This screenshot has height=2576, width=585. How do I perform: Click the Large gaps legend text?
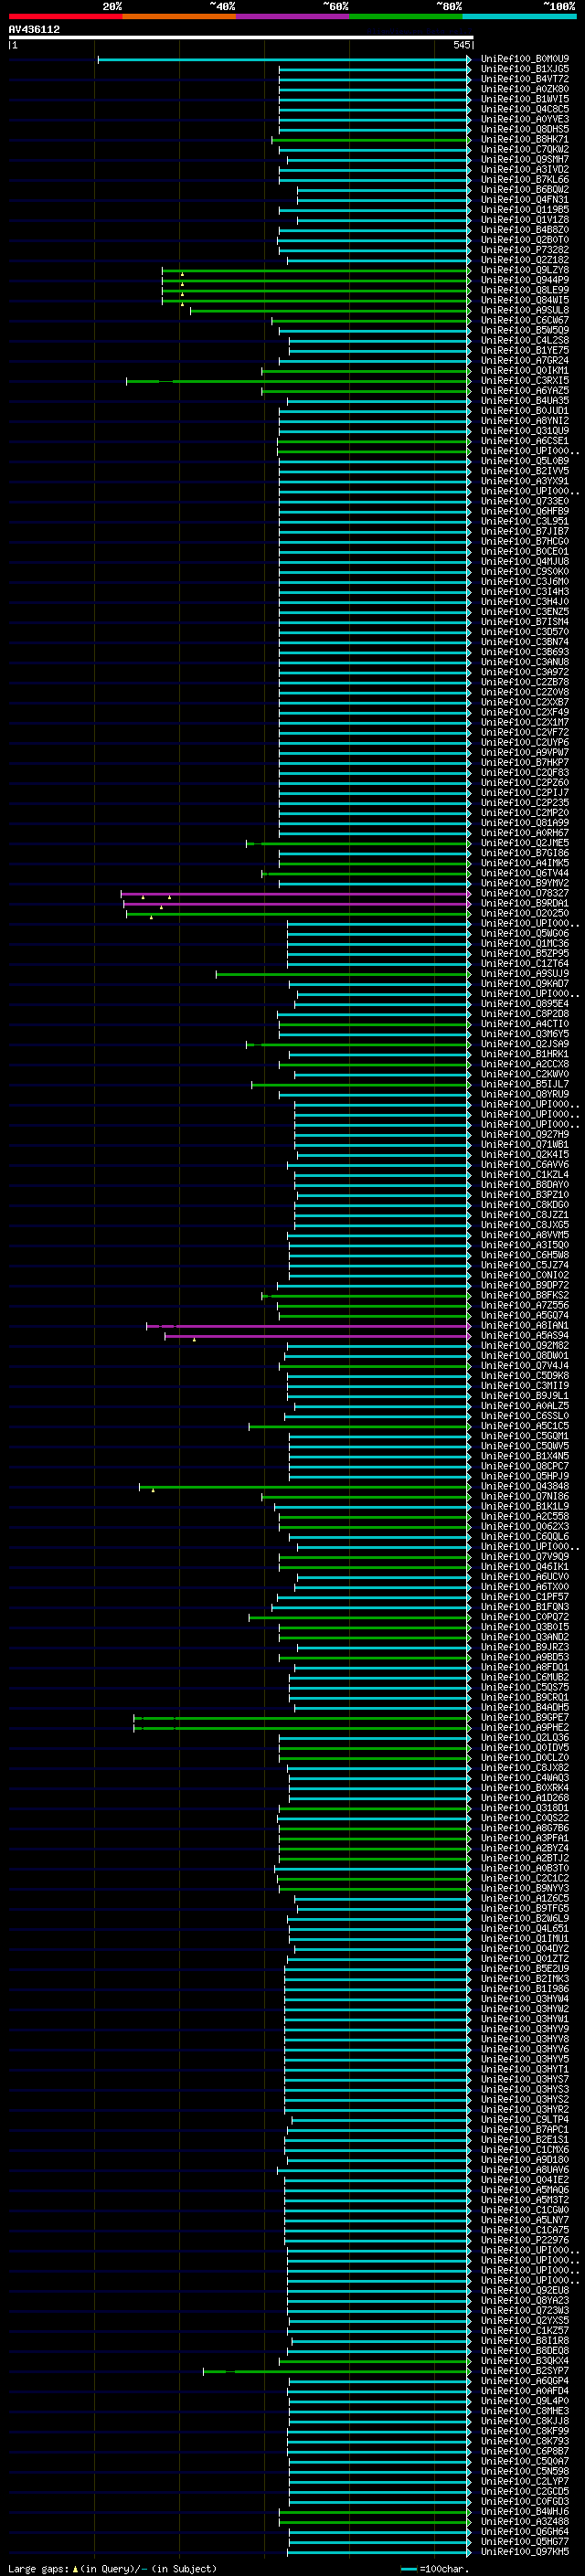112,2568
